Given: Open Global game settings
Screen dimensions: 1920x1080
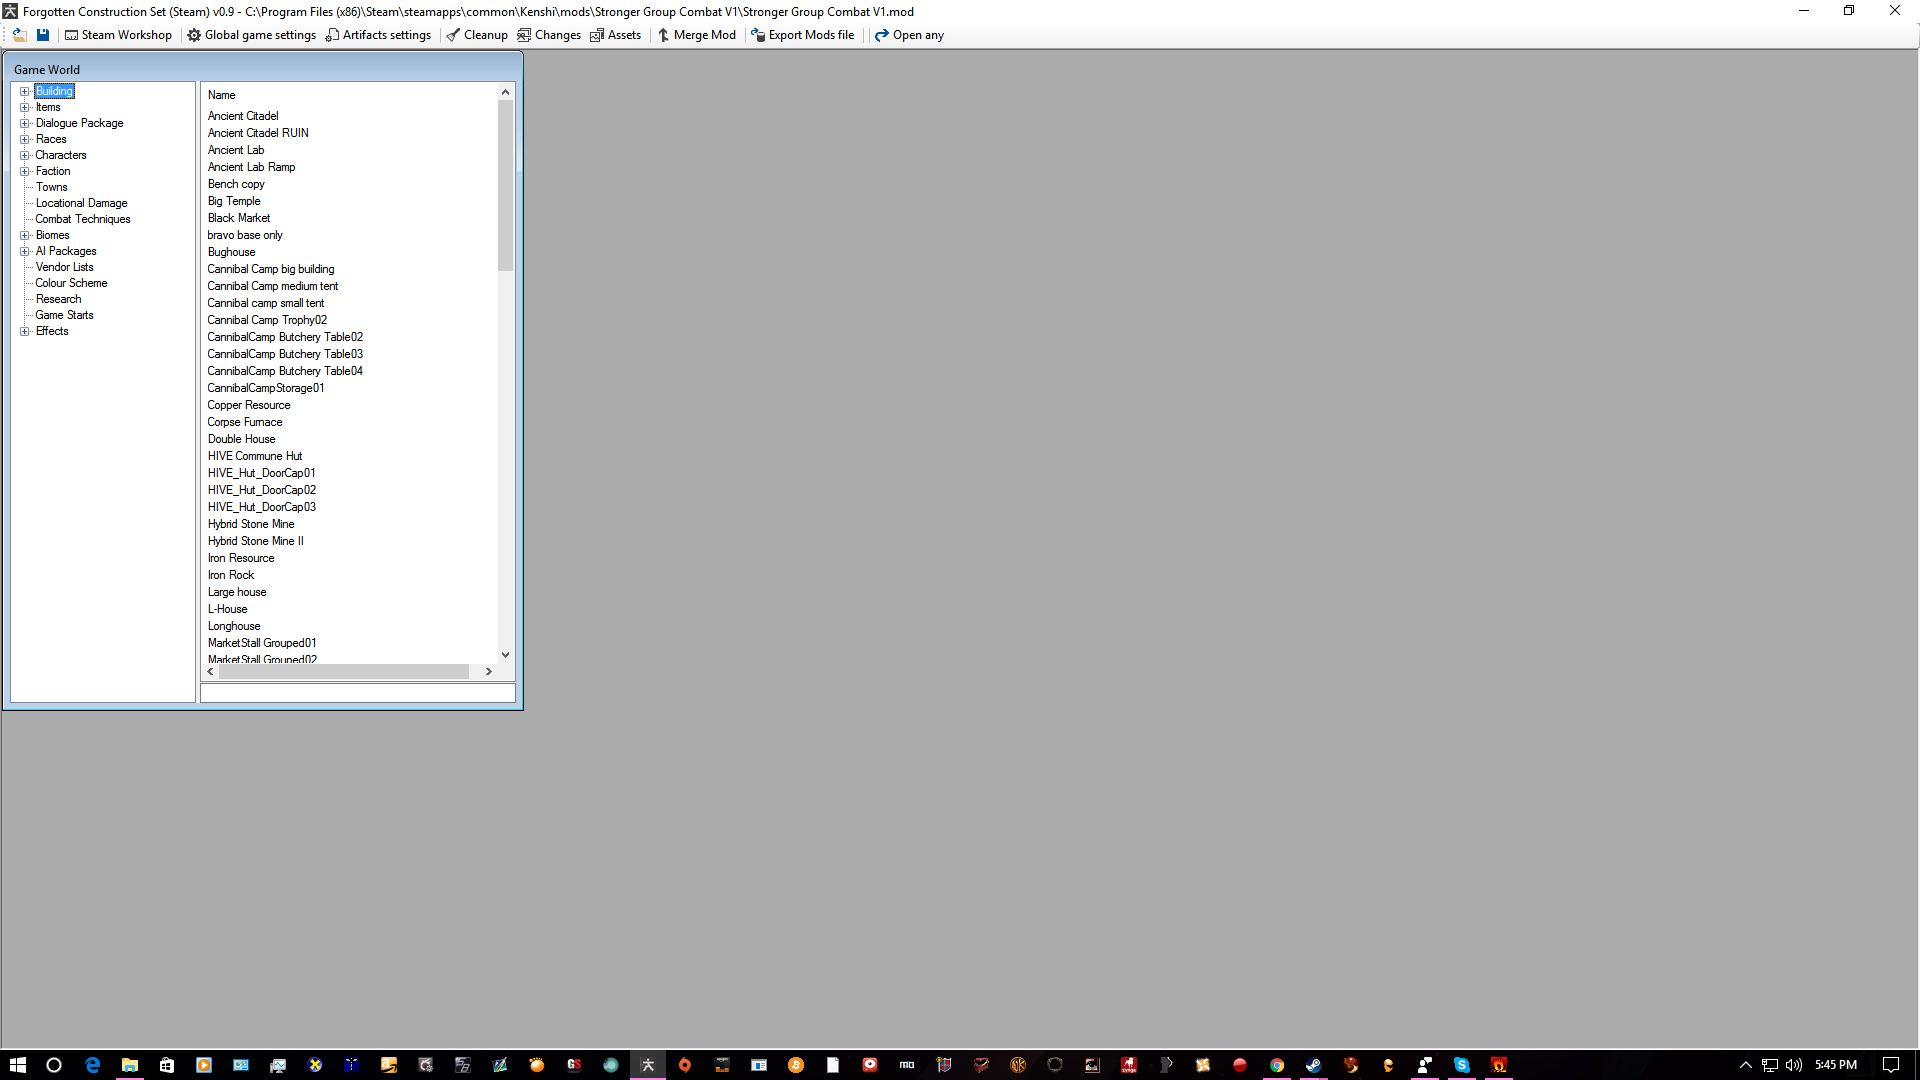Looking at the screenshot, I should point(251,35).
